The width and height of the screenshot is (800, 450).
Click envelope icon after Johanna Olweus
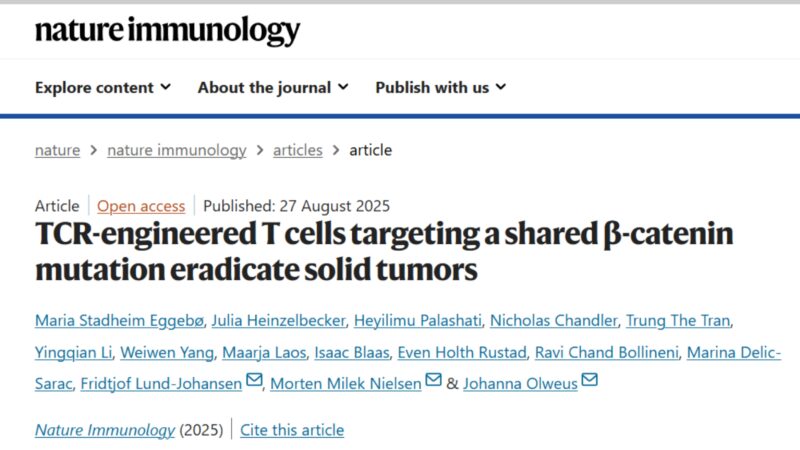point(589,380)
